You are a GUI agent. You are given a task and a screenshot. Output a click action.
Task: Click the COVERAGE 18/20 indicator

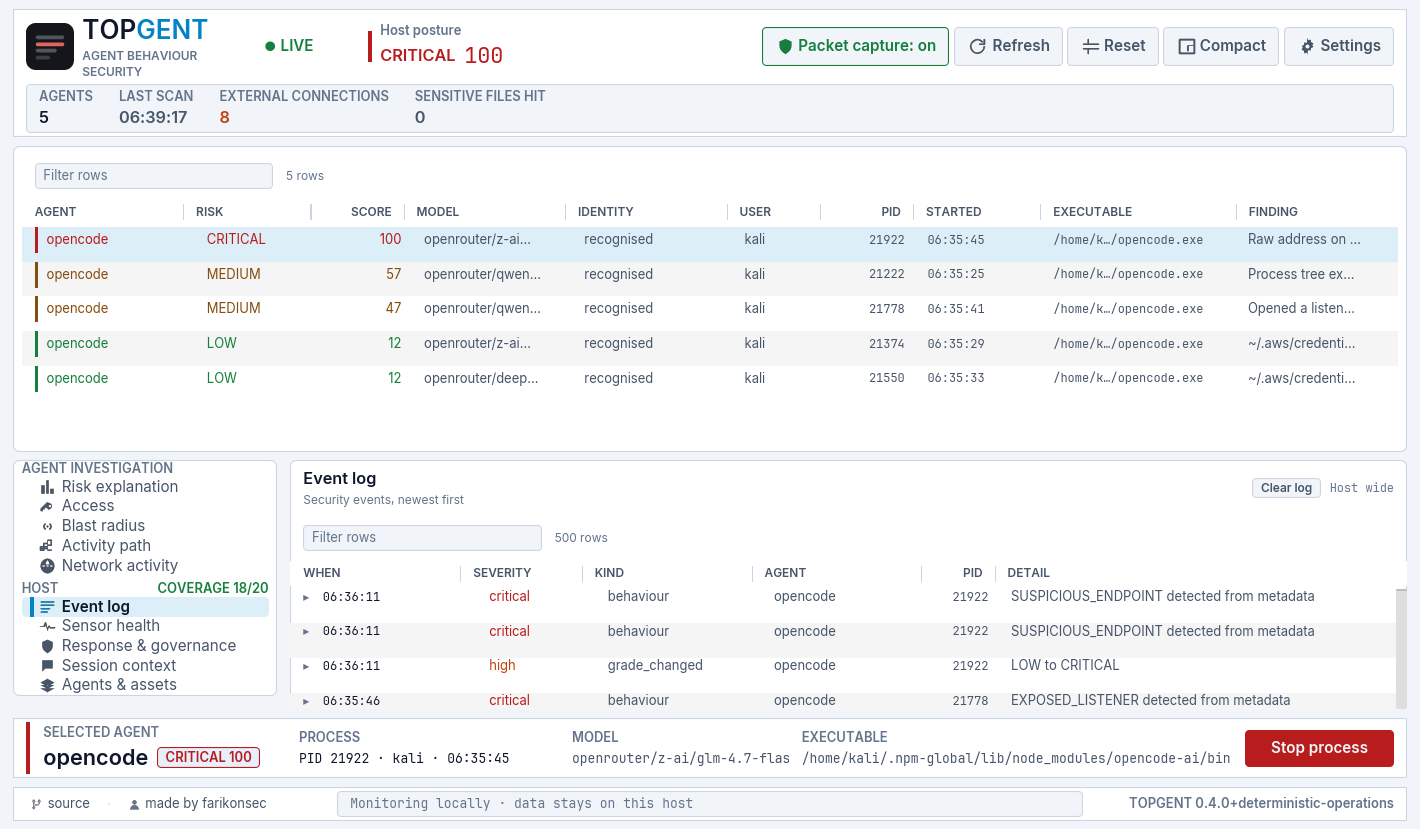pos(213,588)
